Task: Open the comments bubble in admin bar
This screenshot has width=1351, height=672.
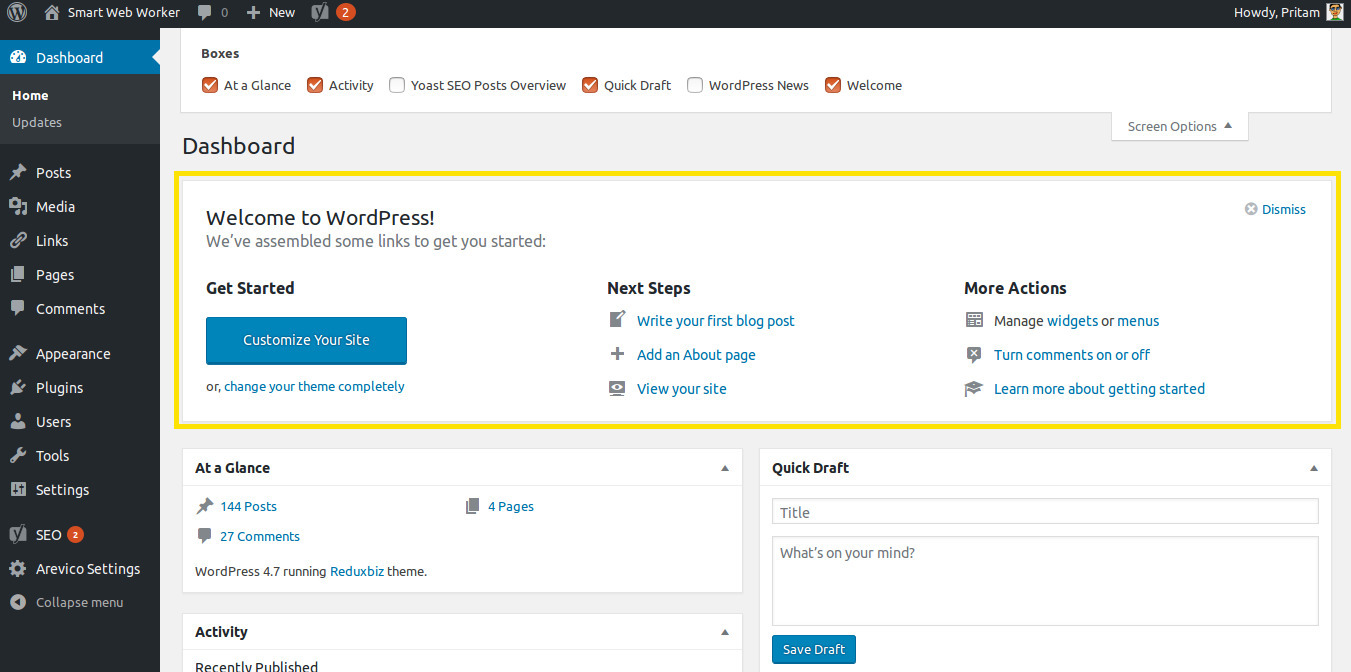Action: click(204, 13)
